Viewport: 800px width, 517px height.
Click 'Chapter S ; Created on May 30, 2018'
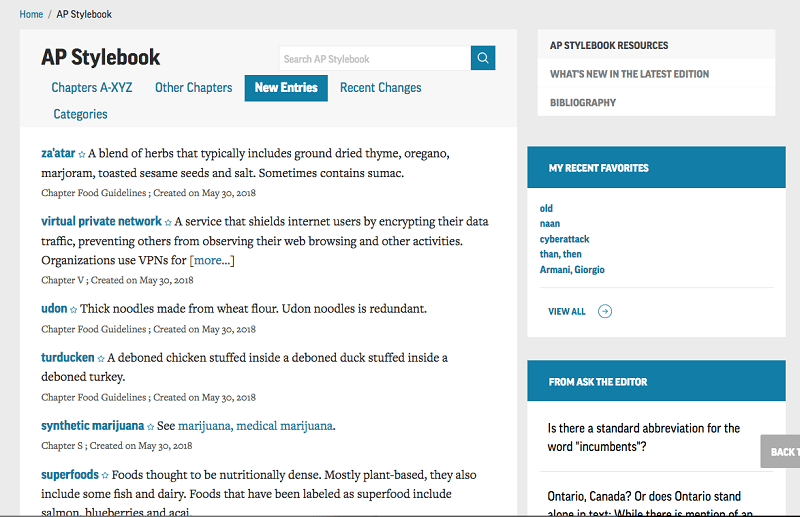coord(117,446)
